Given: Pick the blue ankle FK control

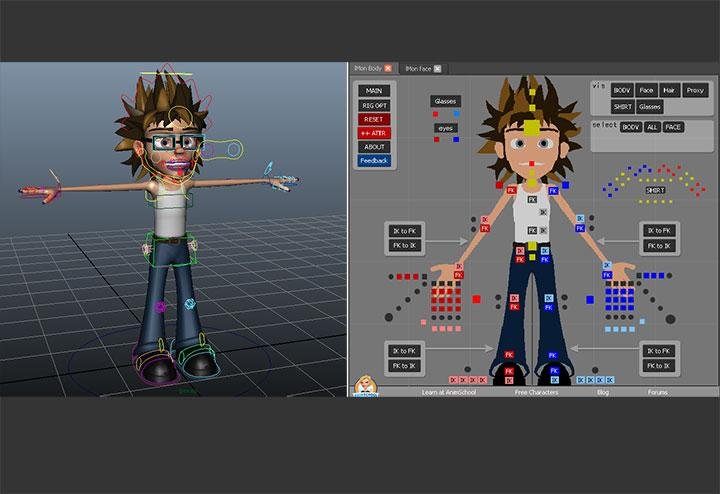Looking at the screenshot, I should tap(552, 355).
